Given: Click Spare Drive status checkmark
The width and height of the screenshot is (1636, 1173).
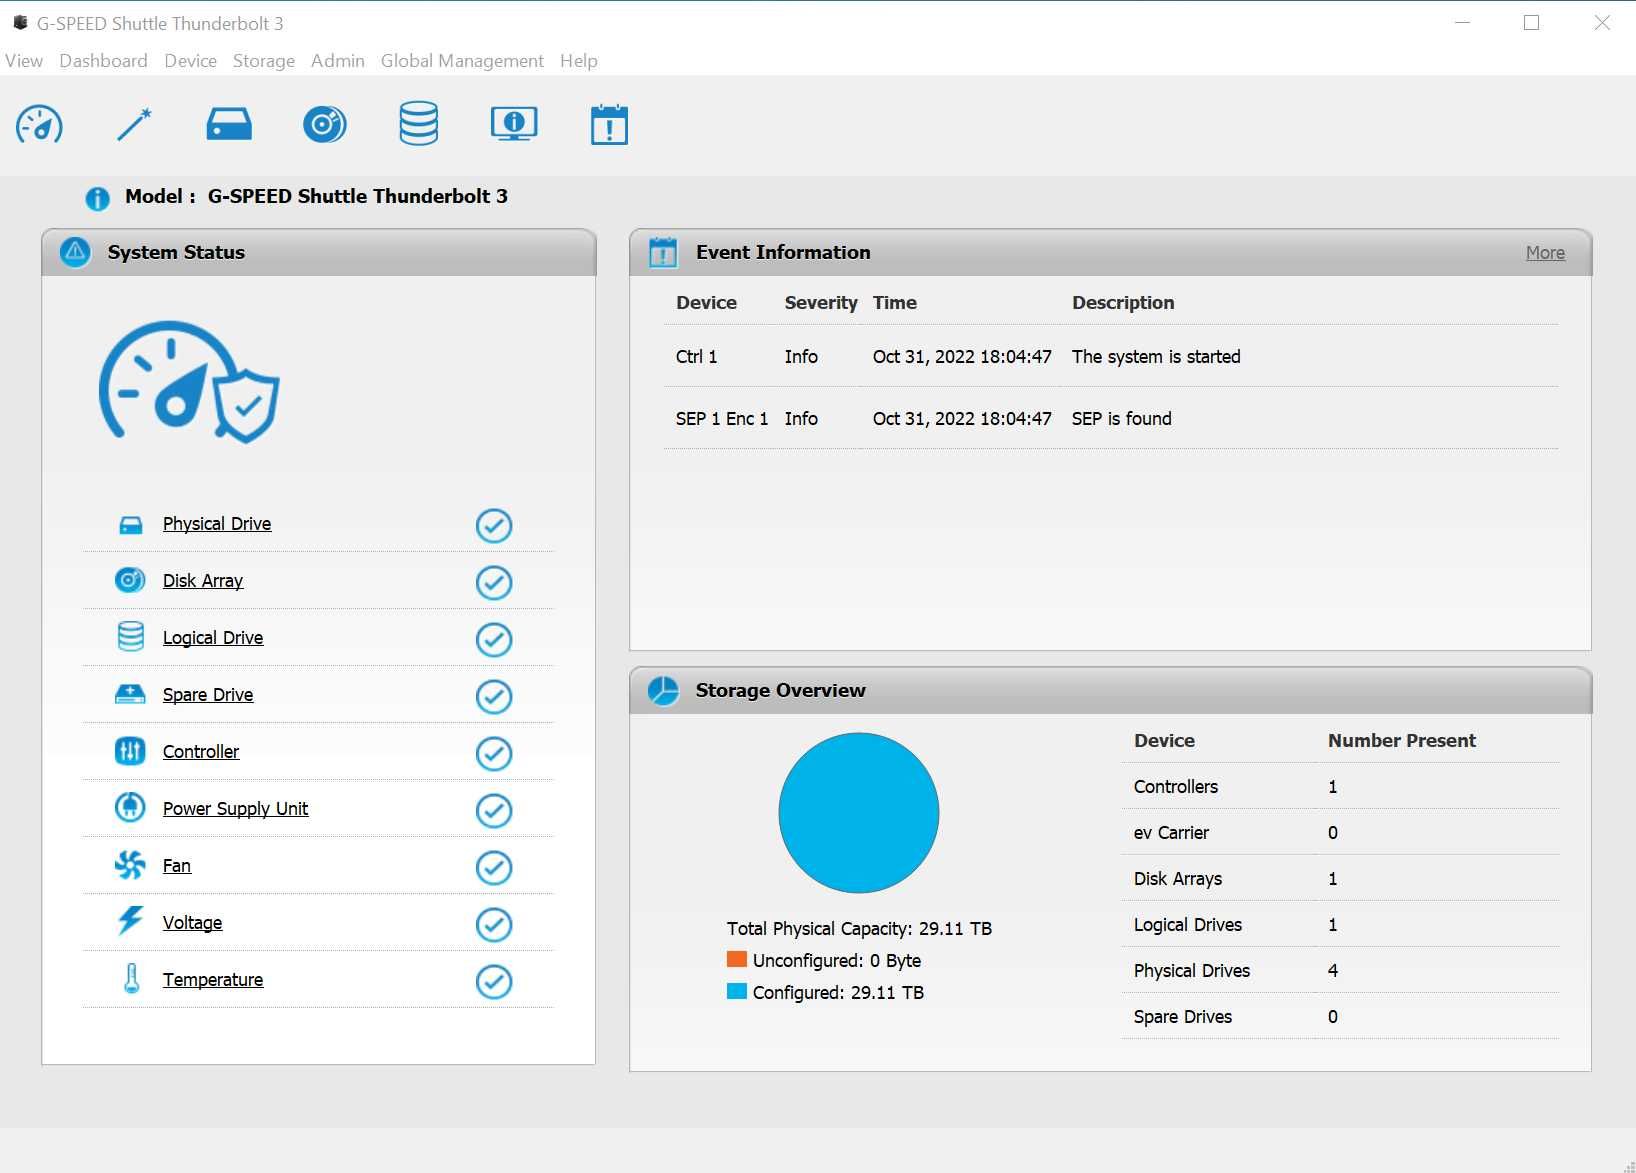Looking at the screenshot, I should pos(494,696).
